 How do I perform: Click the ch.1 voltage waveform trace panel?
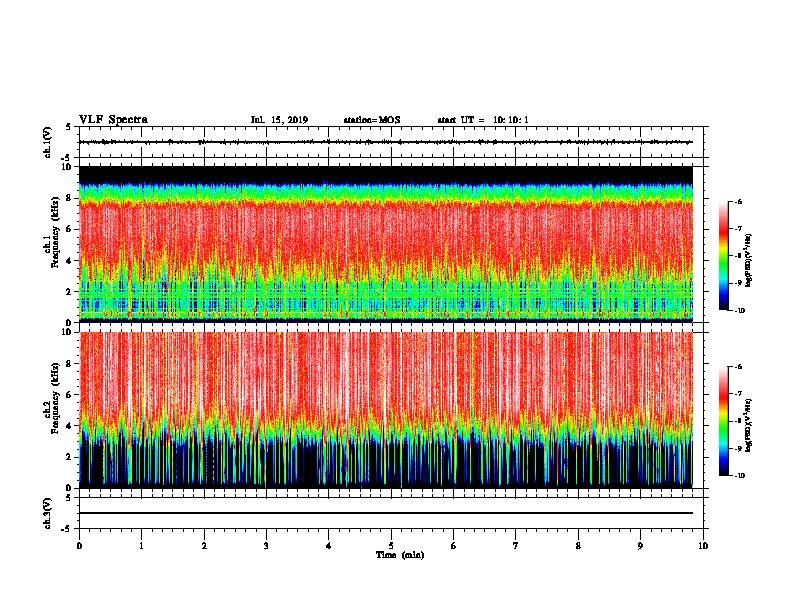coord(391,142)
